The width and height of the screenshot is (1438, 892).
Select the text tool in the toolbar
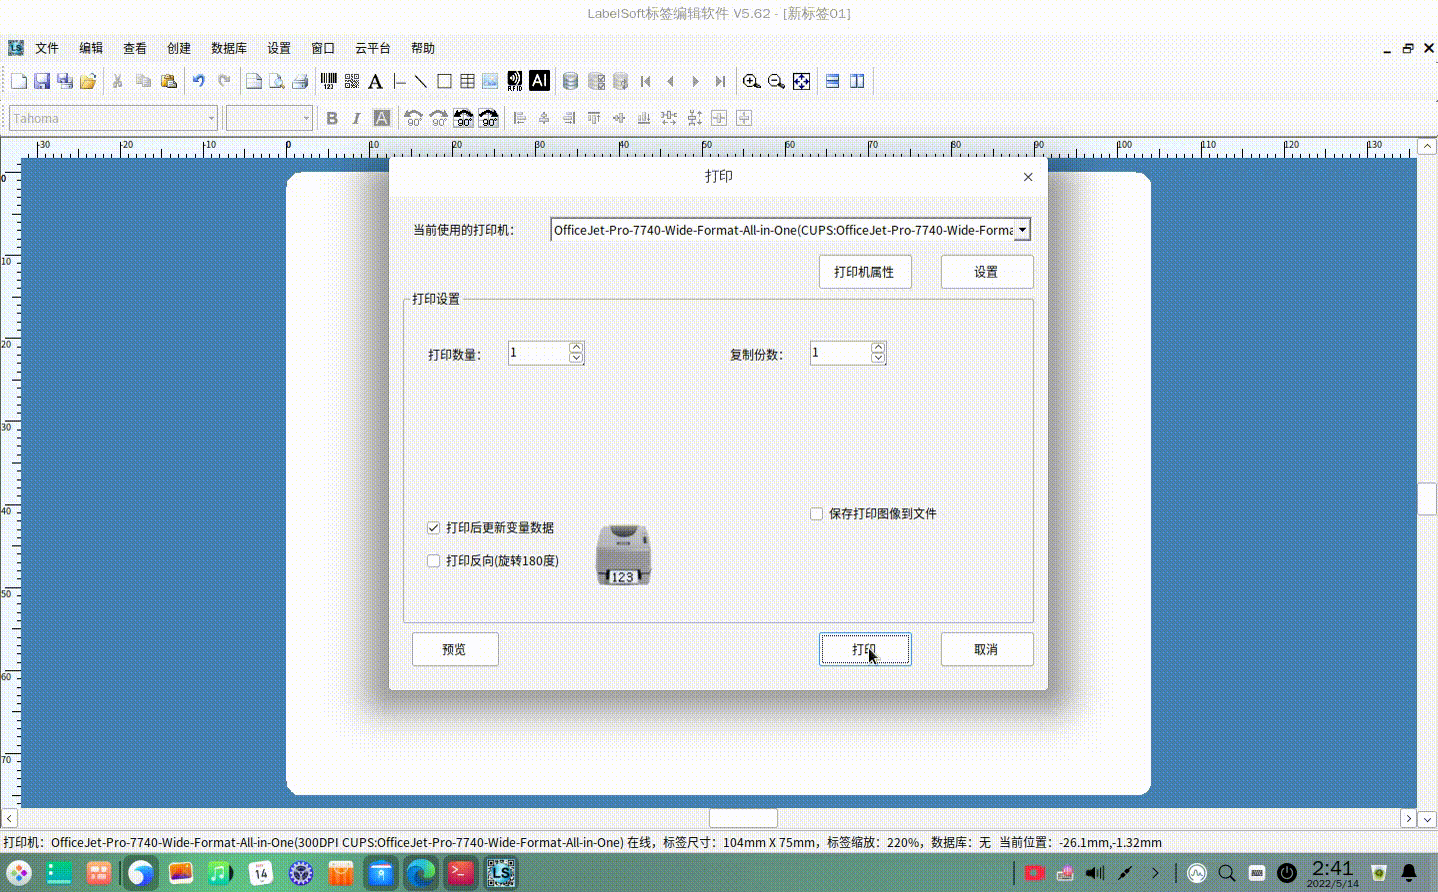point(375,81)
